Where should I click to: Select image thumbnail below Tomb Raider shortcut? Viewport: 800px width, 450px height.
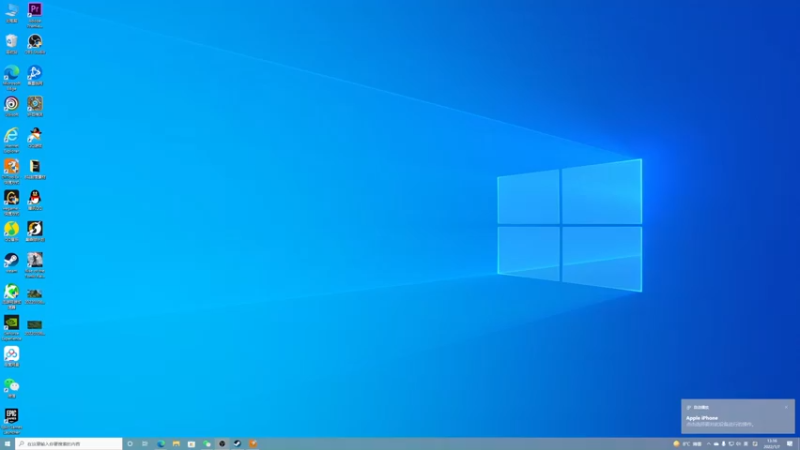(35, 296)
